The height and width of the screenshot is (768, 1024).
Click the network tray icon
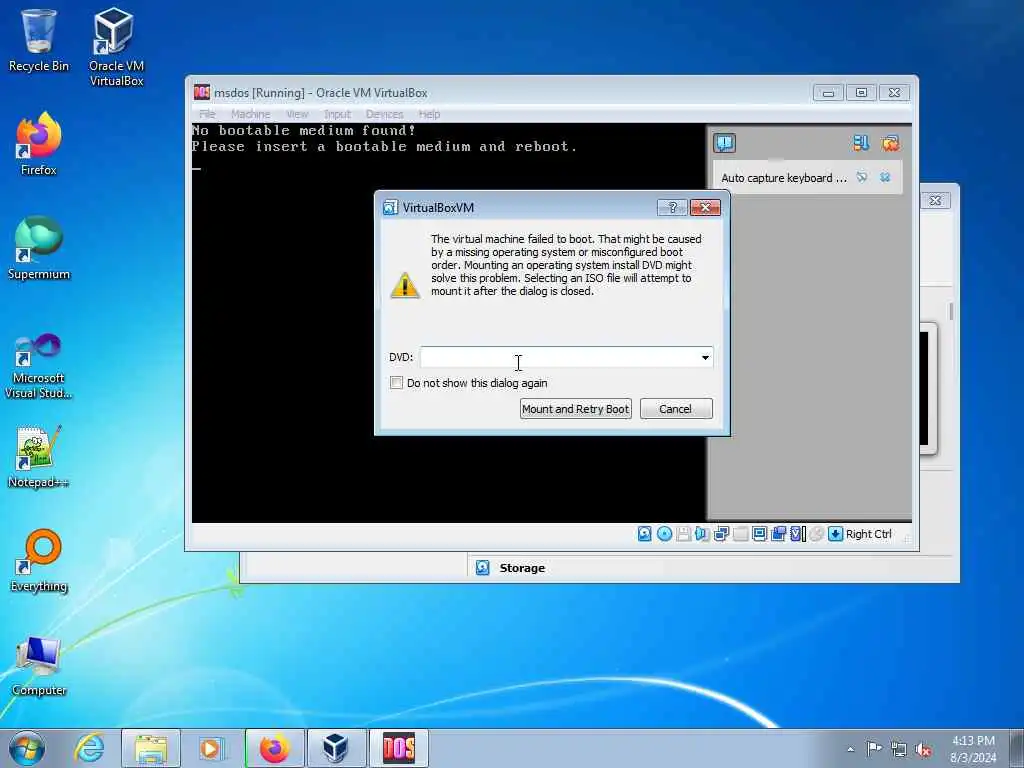pos(899,749)
